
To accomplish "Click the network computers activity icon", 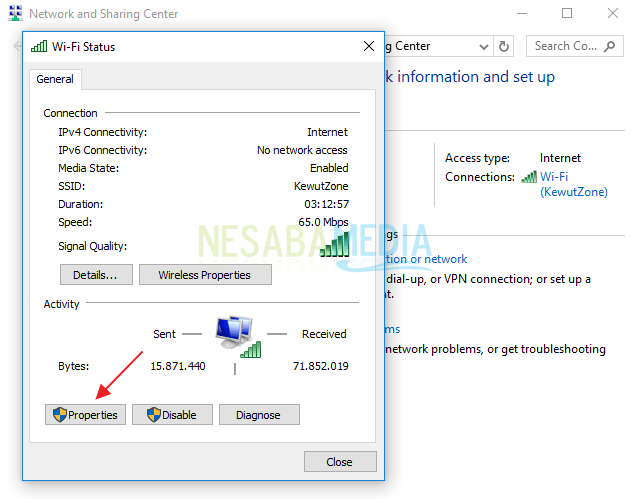I will tap(238, 337).
